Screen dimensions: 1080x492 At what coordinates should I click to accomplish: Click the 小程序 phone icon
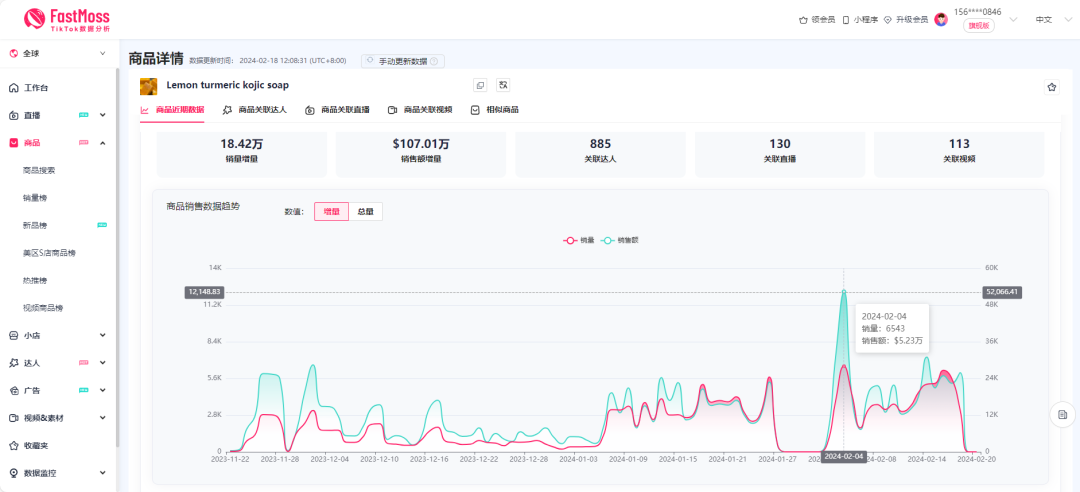tap(846, 19)
